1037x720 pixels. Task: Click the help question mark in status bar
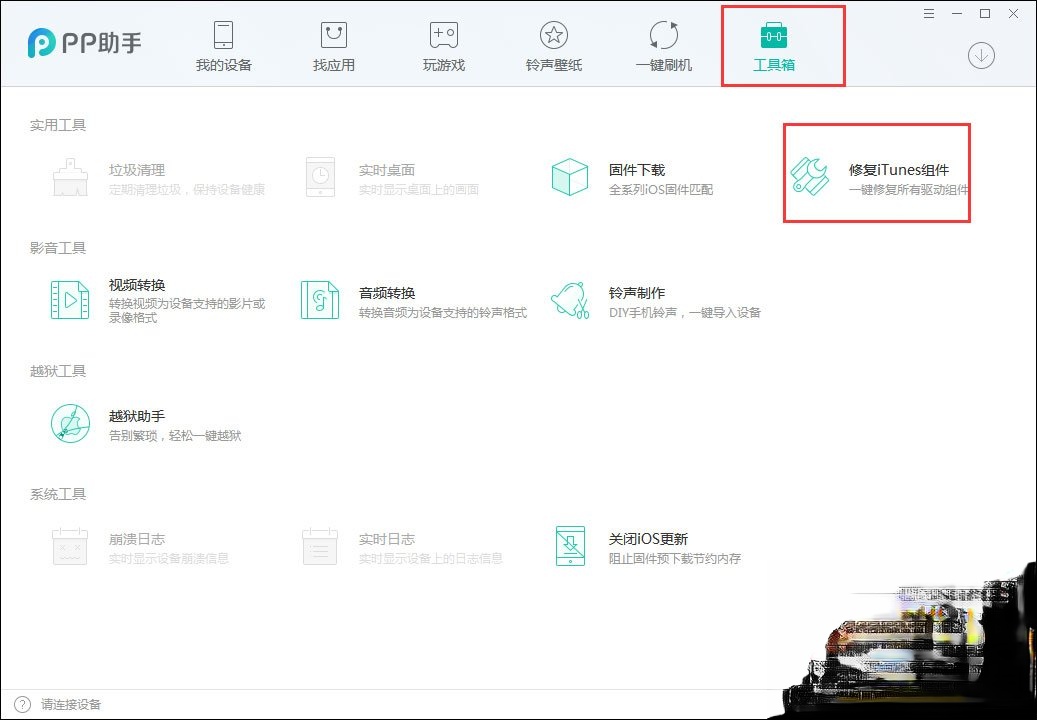[23, 703]
